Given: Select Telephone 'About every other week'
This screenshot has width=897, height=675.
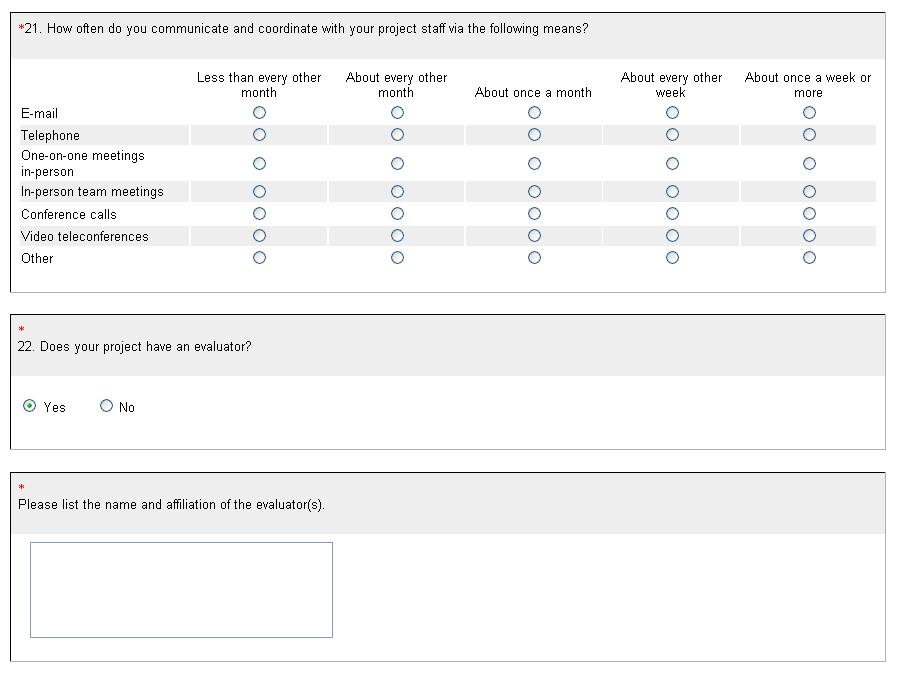Looking at the screenshot, I should tap(672, 135).
